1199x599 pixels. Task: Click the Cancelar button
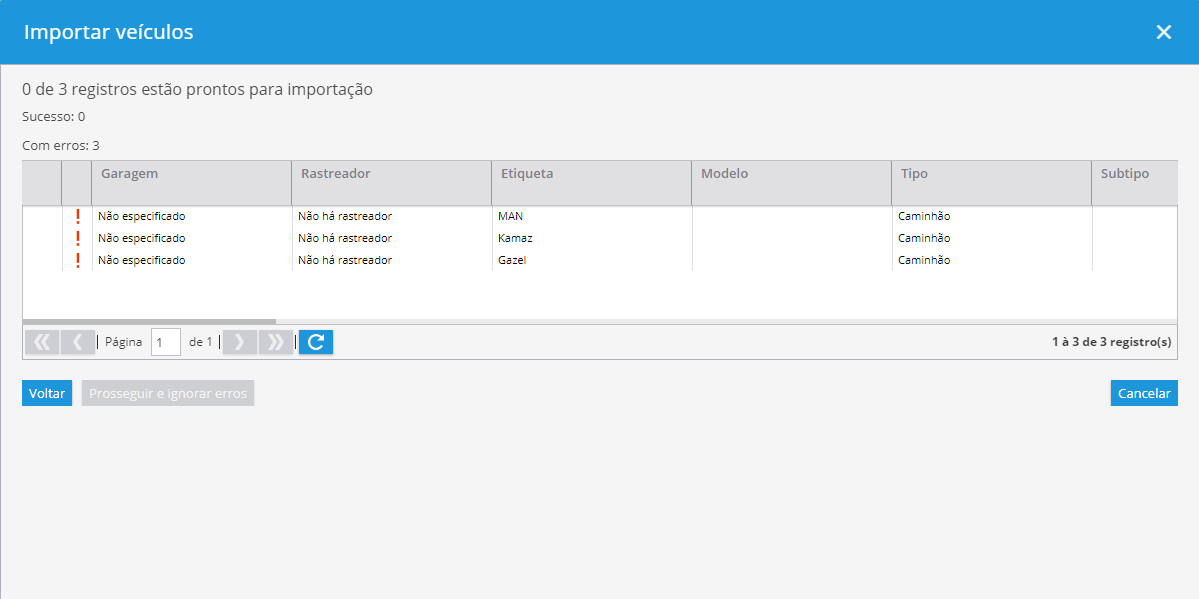coord(1144,393)
